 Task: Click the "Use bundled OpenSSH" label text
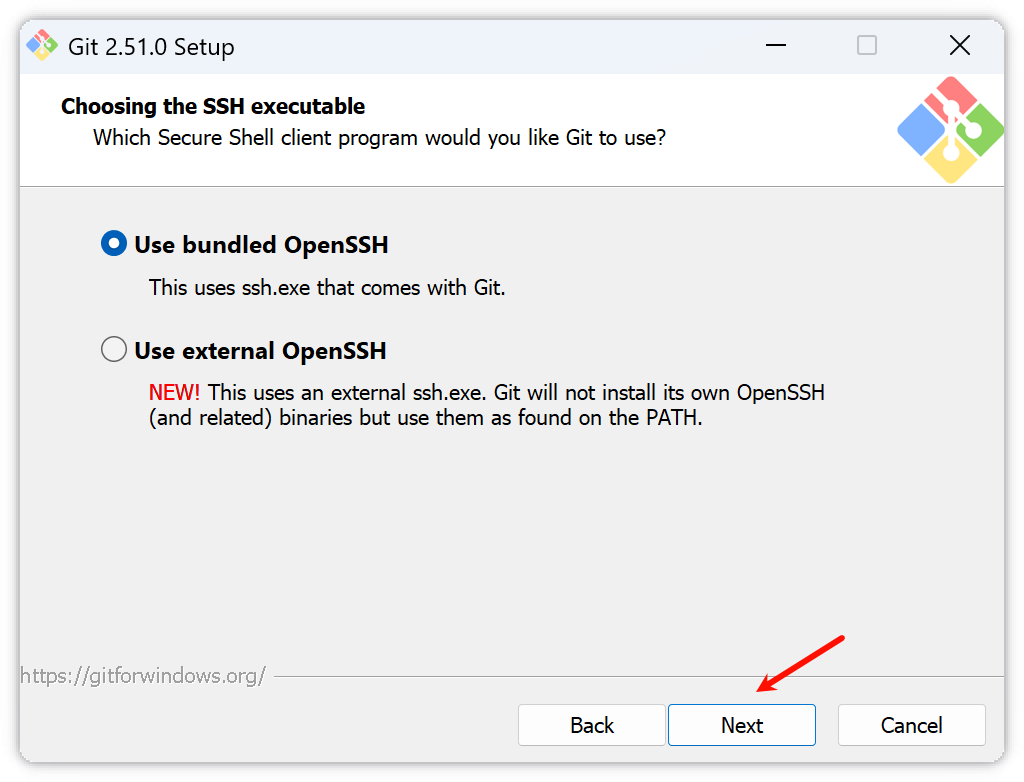[261, 245]
